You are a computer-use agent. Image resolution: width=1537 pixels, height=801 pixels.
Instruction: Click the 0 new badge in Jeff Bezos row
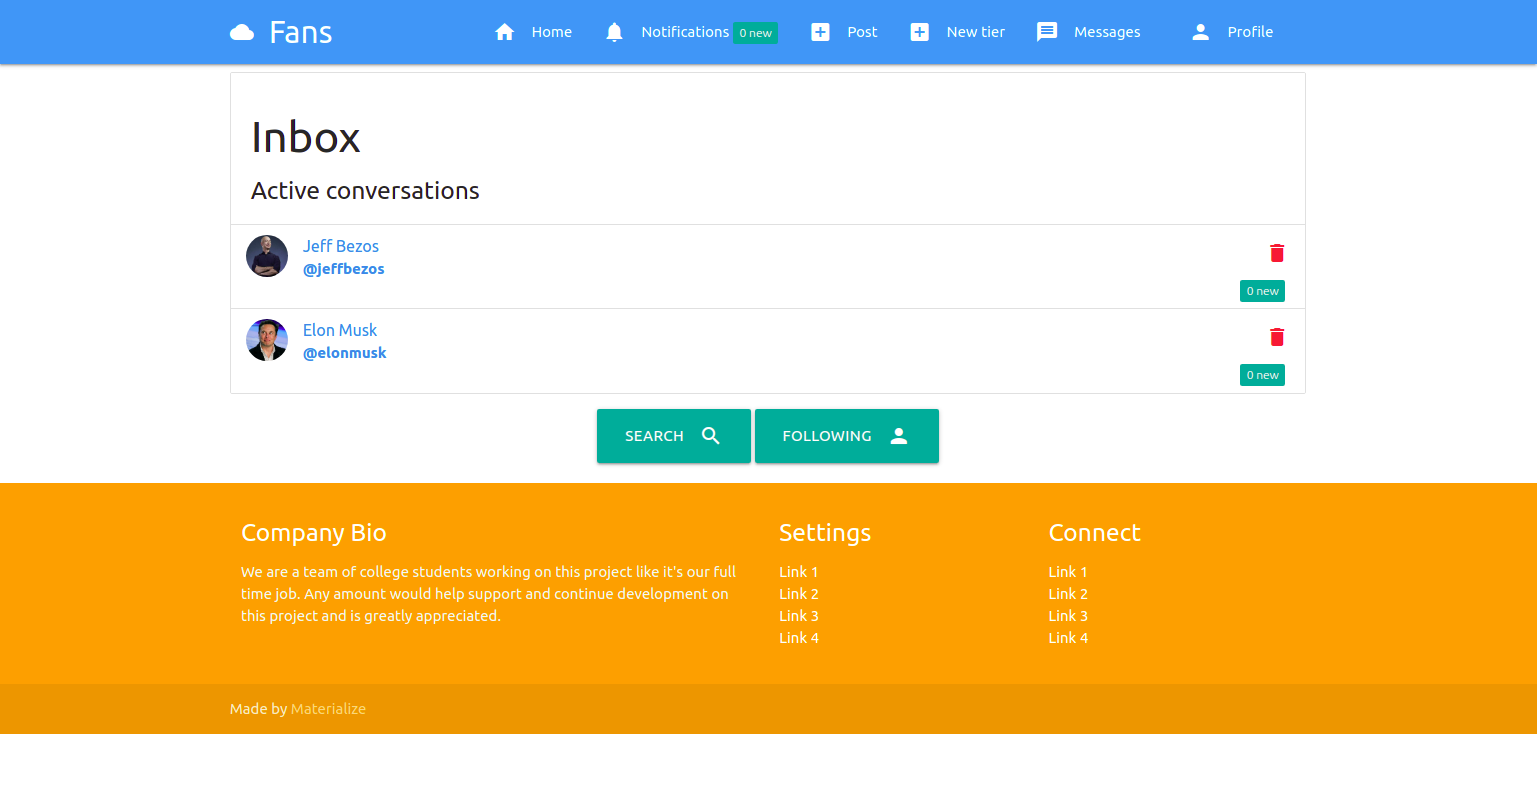[x=1262, y=291]
